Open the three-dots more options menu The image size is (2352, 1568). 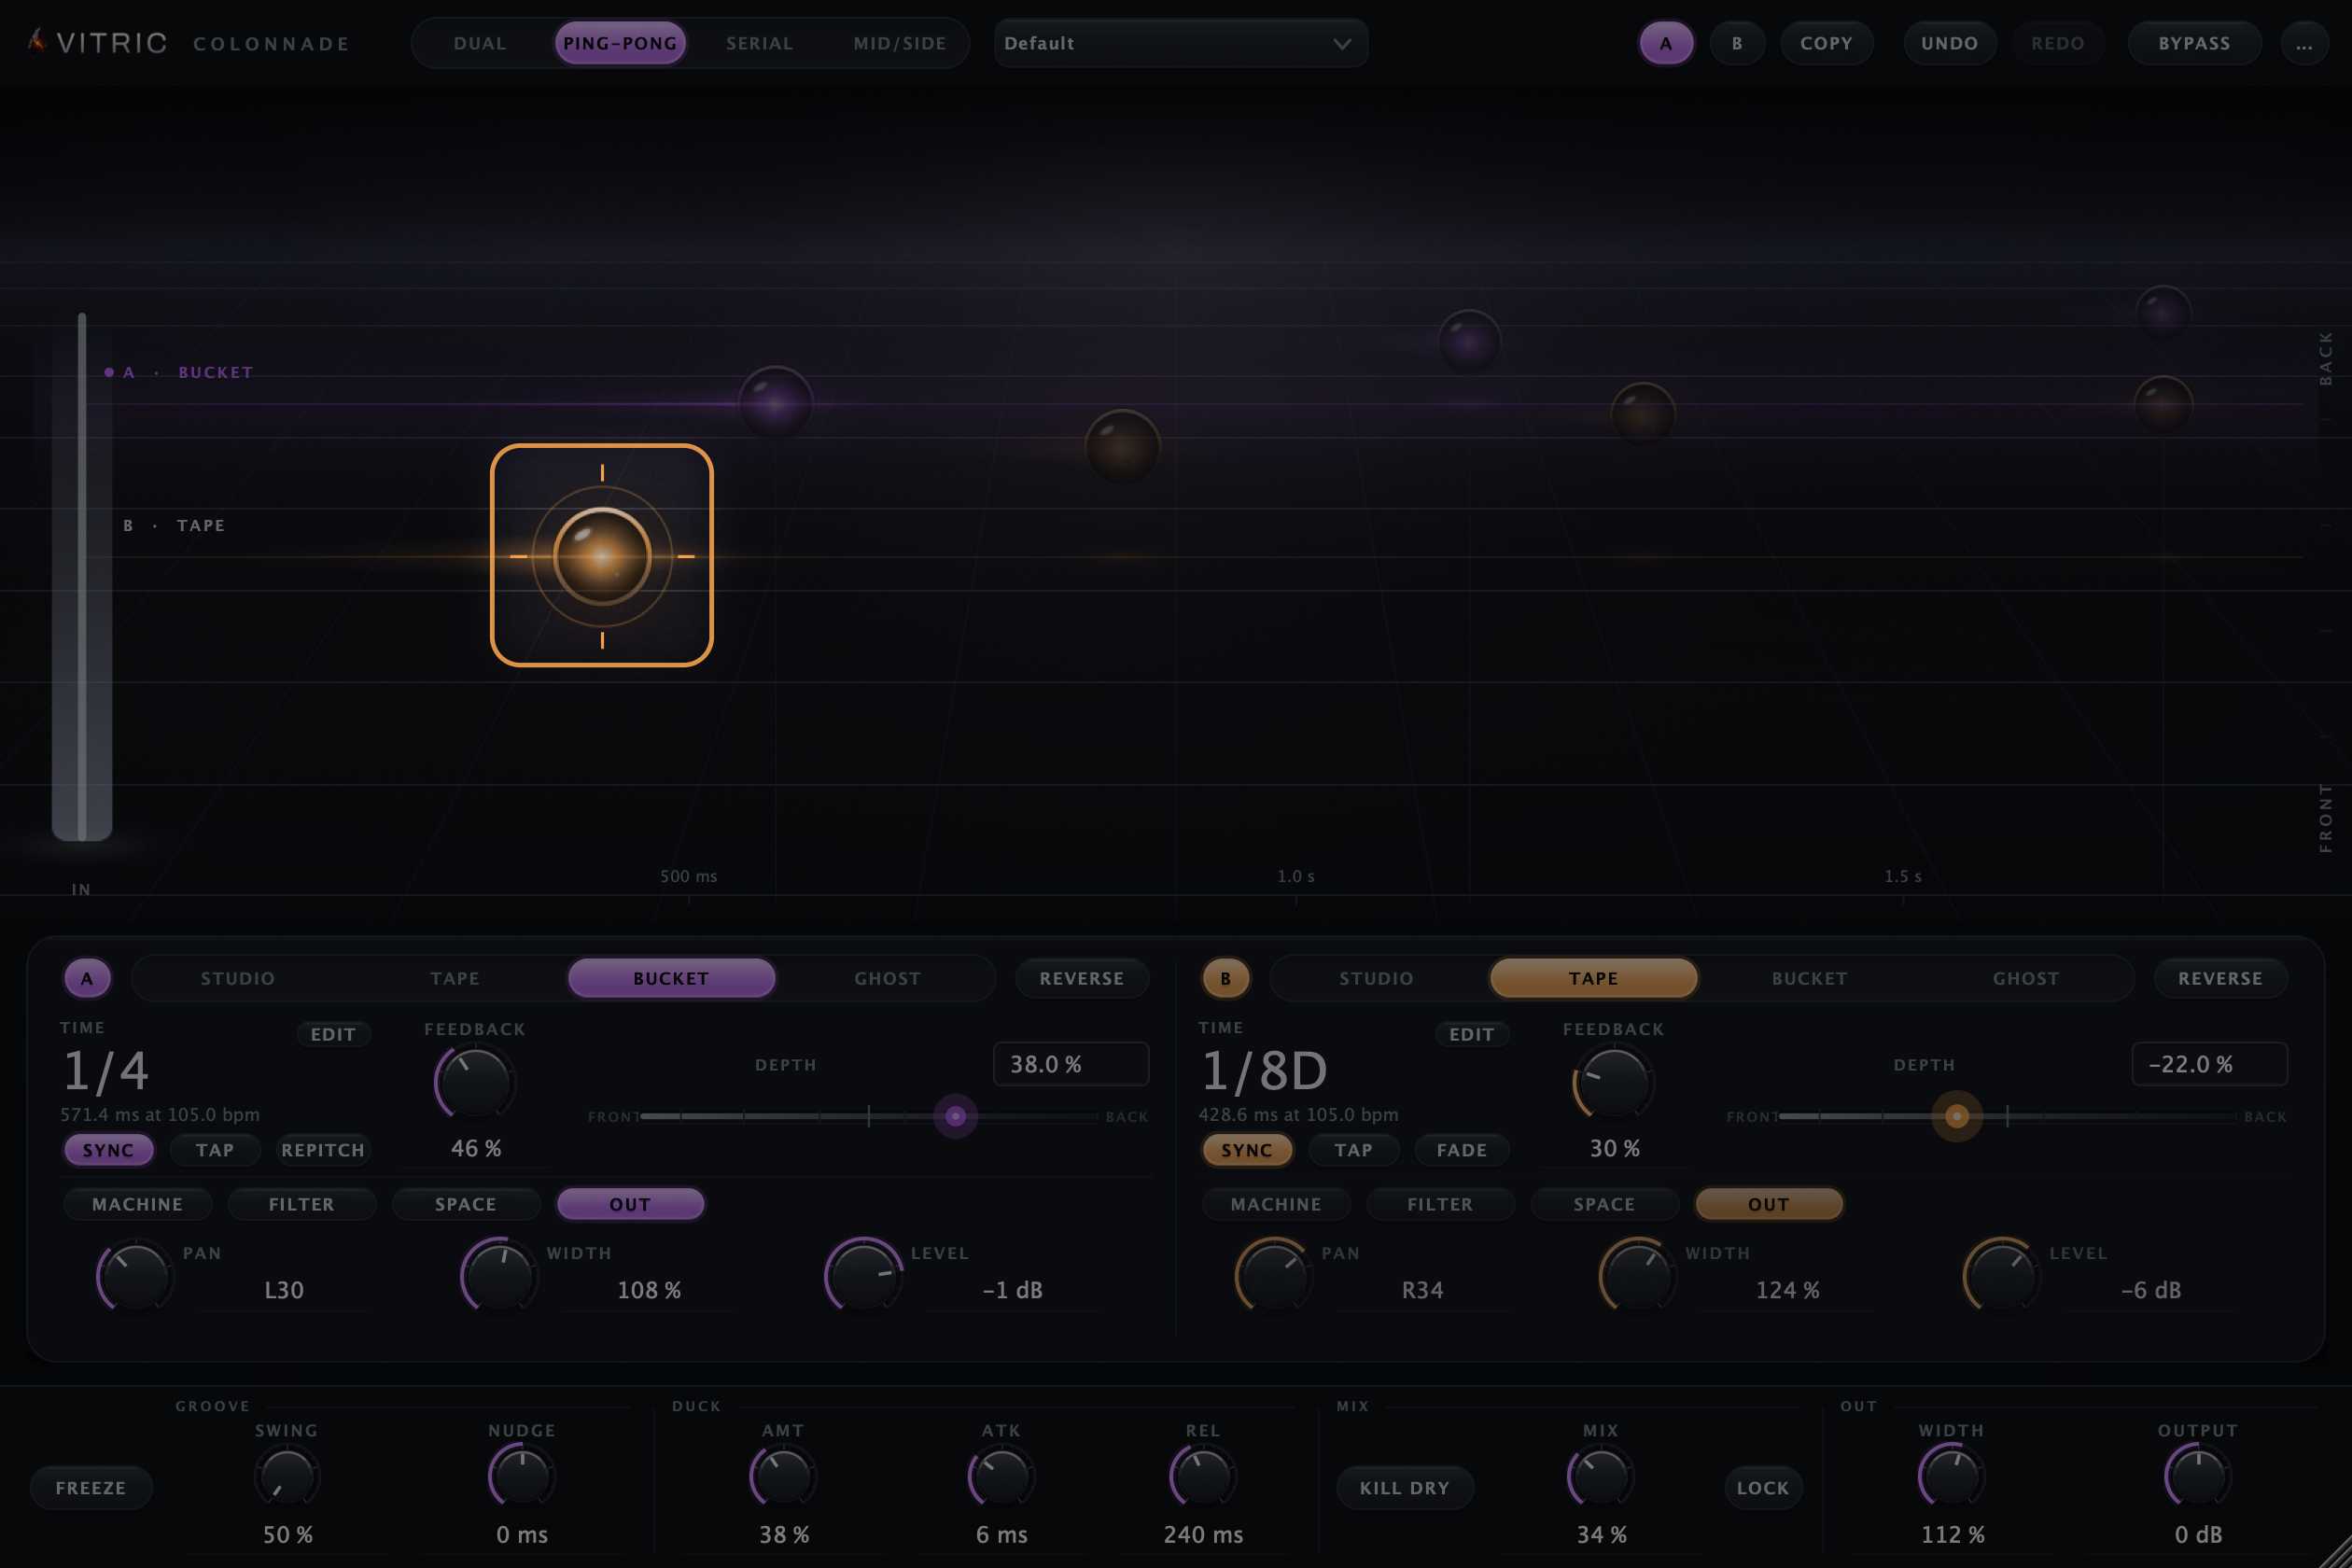point(2303,44)
